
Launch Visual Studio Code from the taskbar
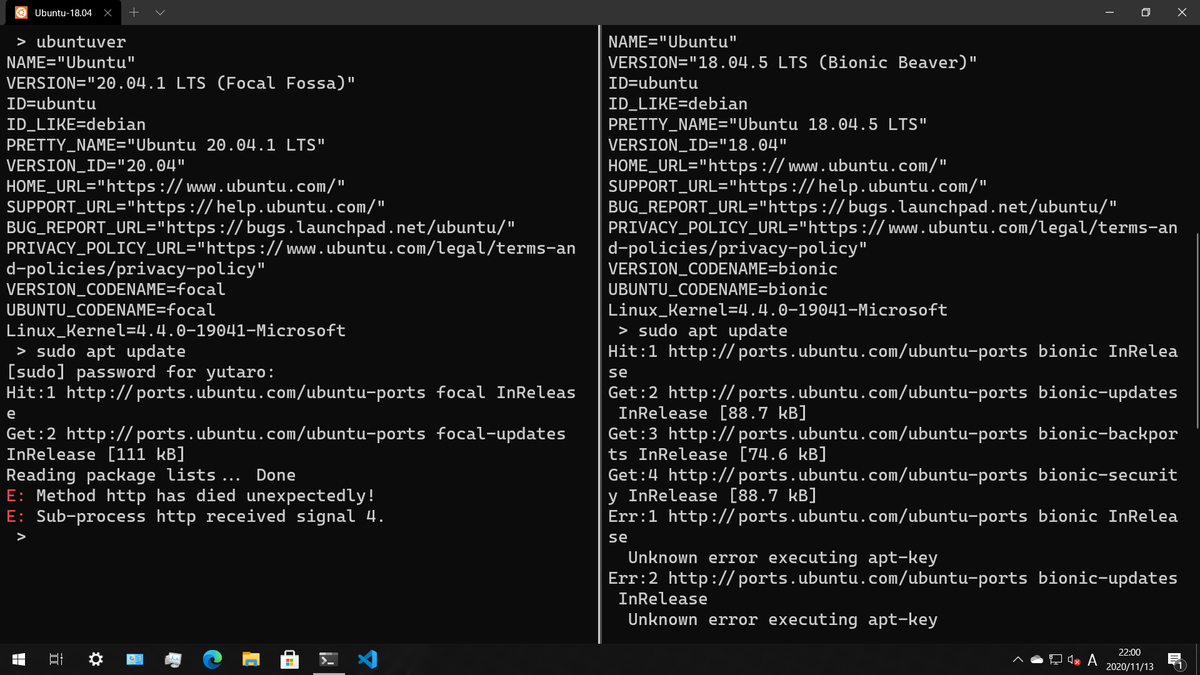pyautogui.click(x=367, y=659)
